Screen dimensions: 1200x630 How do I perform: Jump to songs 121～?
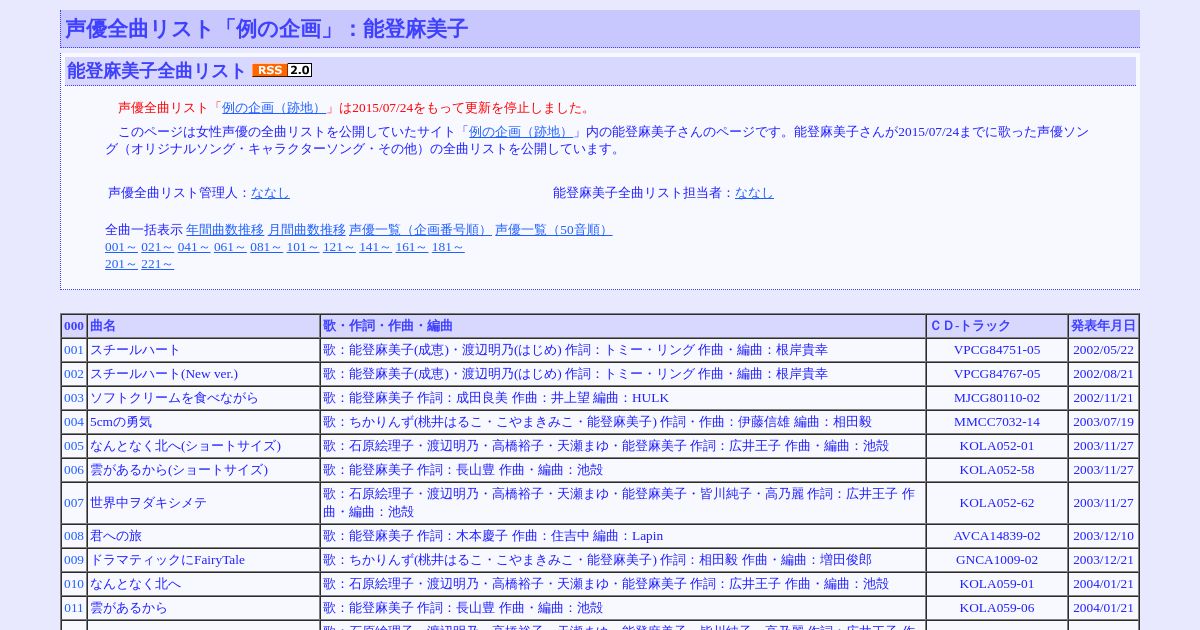click(x=339, y=247)
